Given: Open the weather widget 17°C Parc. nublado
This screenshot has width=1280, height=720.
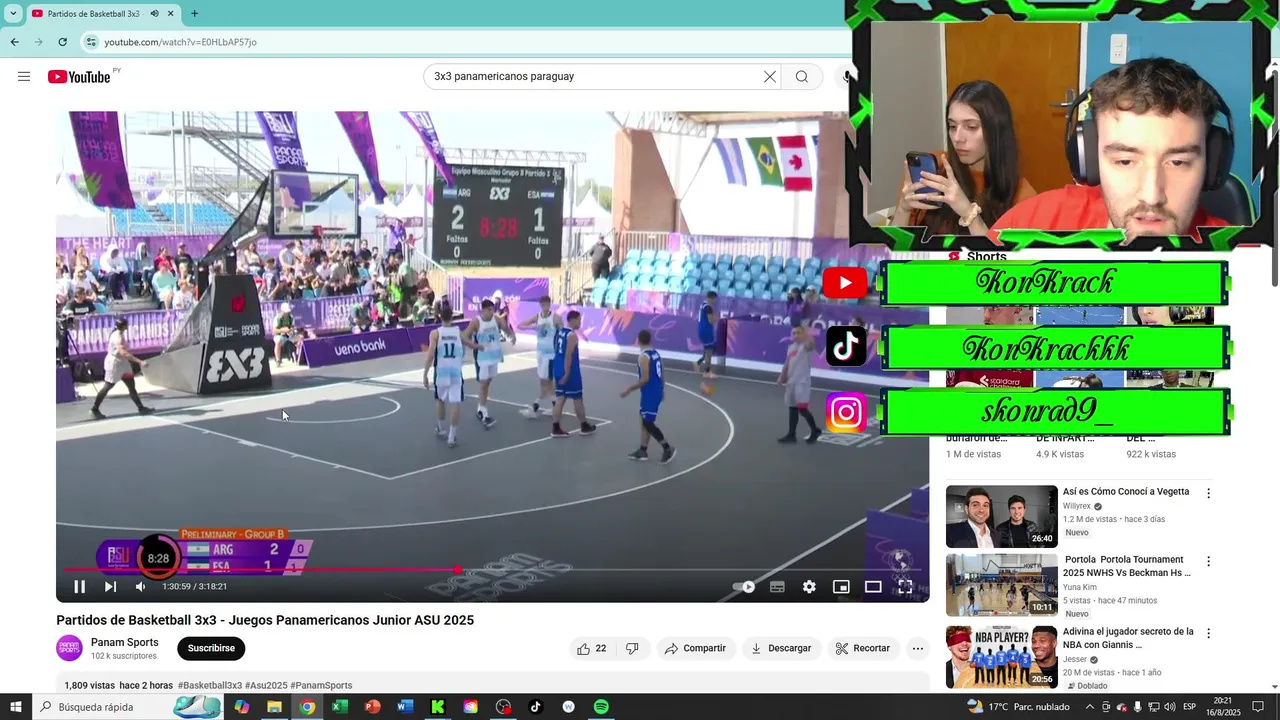Looking at the screenshot, I should pos(1018,707).
